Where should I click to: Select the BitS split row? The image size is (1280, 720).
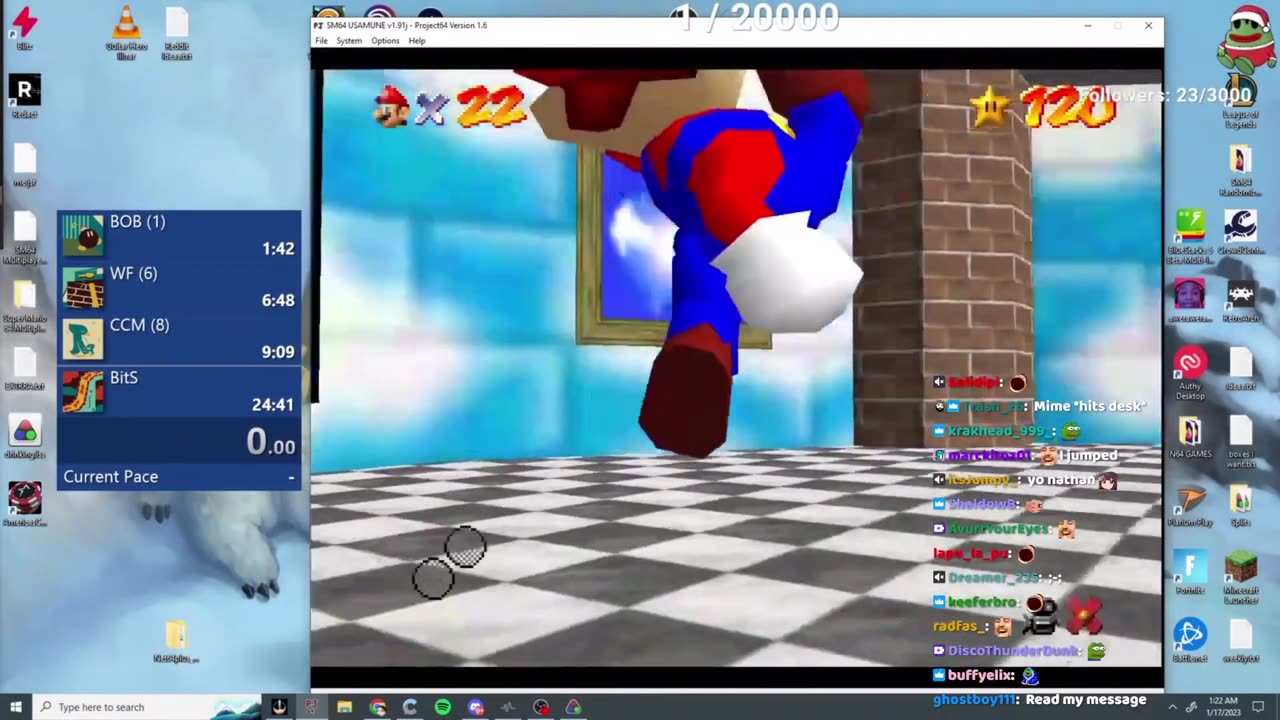pos(179,392)
